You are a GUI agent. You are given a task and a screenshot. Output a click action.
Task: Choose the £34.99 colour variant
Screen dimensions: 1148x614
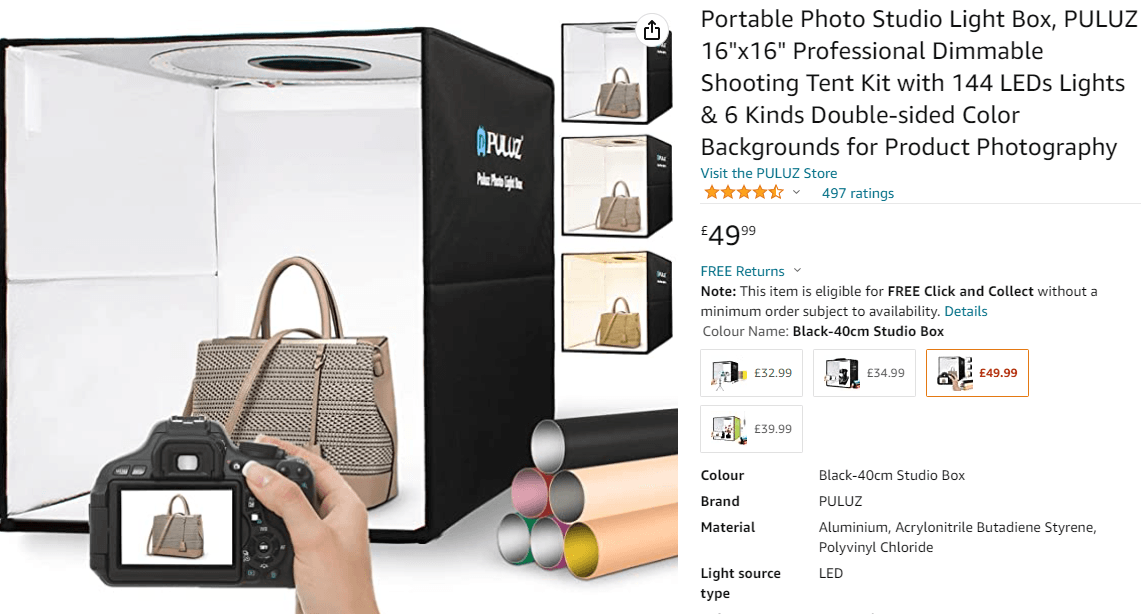pos(864,373)
